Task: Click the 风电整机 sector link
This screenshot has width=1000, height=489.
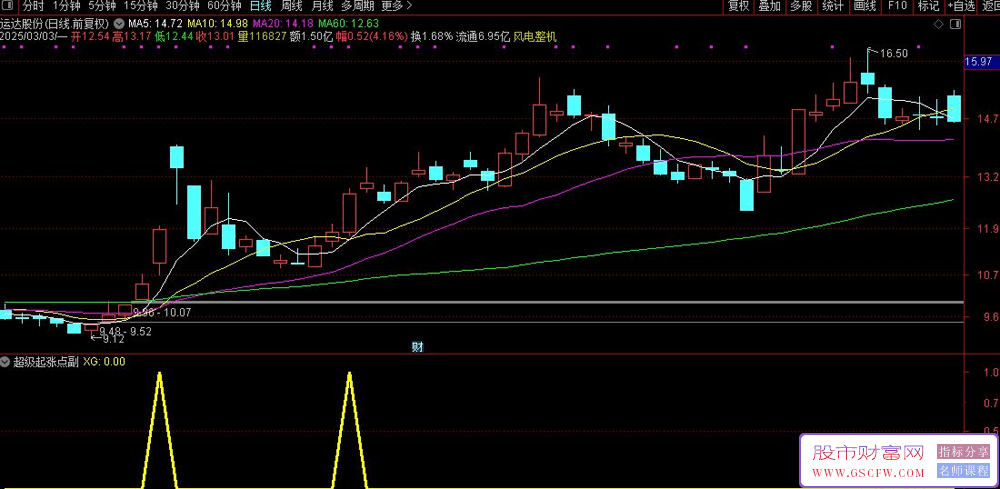Action: click(535, 37)
